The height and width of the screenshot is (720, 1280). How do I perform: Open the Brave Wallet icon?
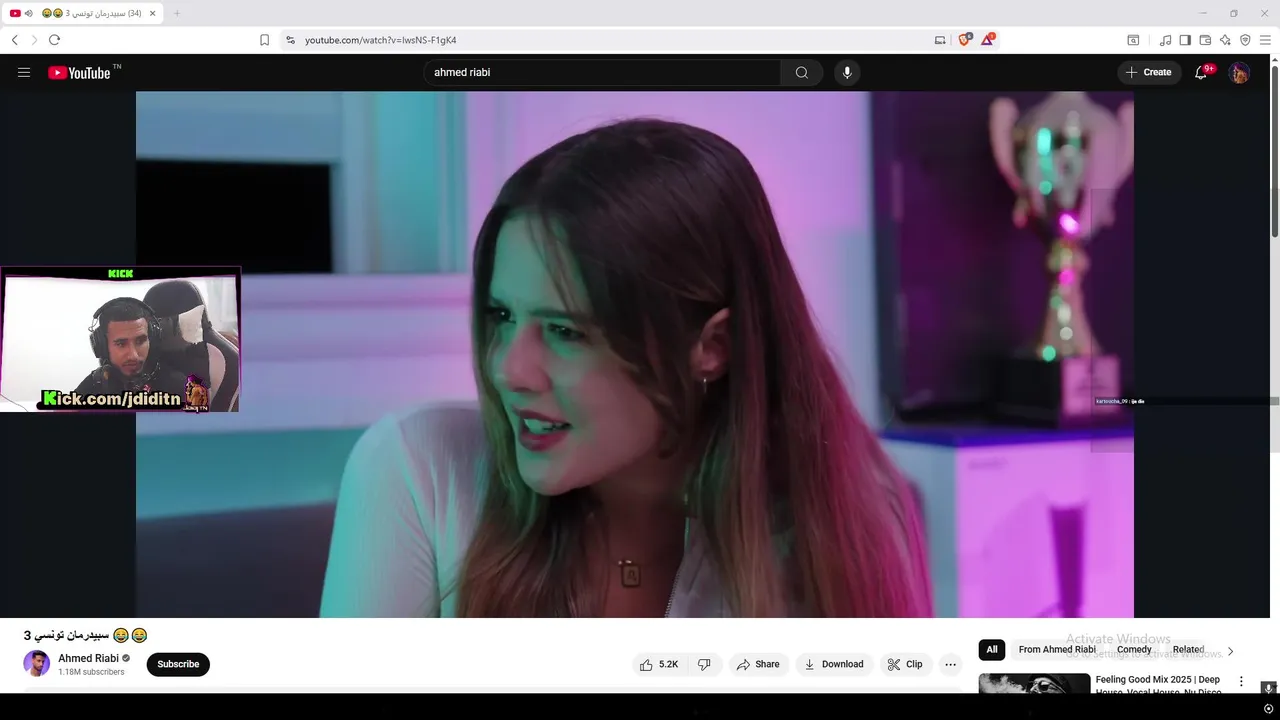pos(1205,40)
